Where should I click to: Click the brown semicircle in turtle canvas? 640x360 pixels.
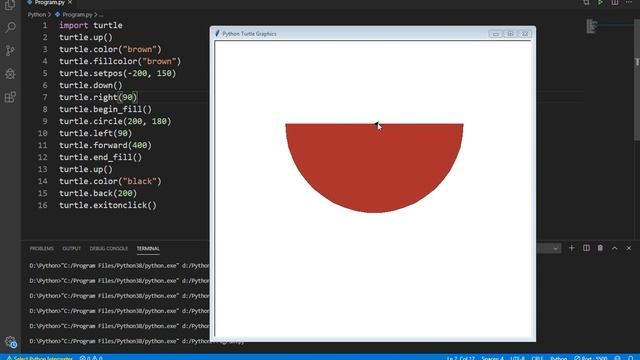pos(374,168)
